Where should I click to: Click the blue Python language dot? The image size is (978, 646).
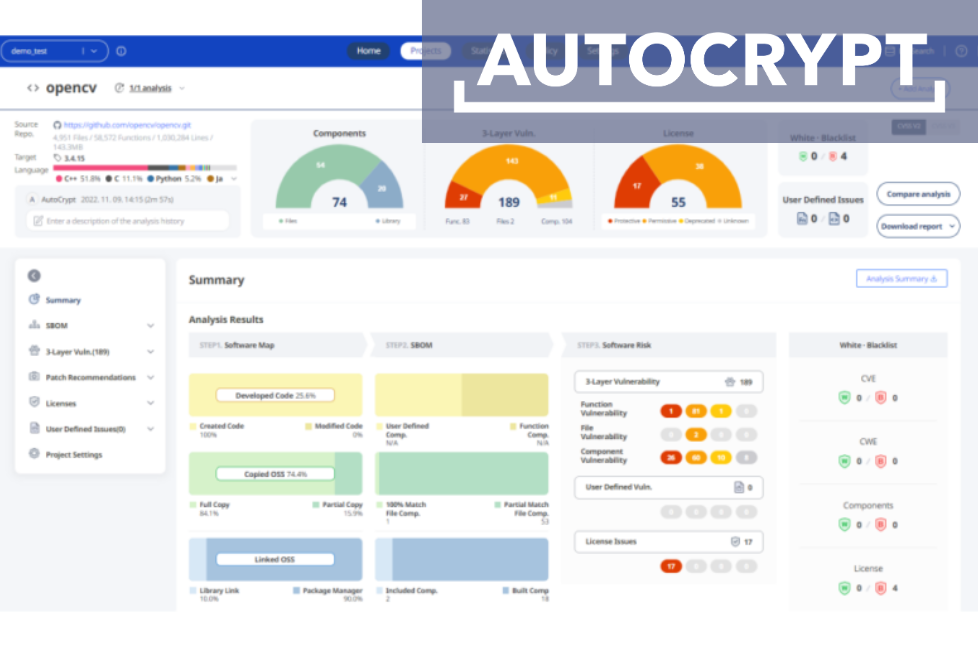pos(150,179)
